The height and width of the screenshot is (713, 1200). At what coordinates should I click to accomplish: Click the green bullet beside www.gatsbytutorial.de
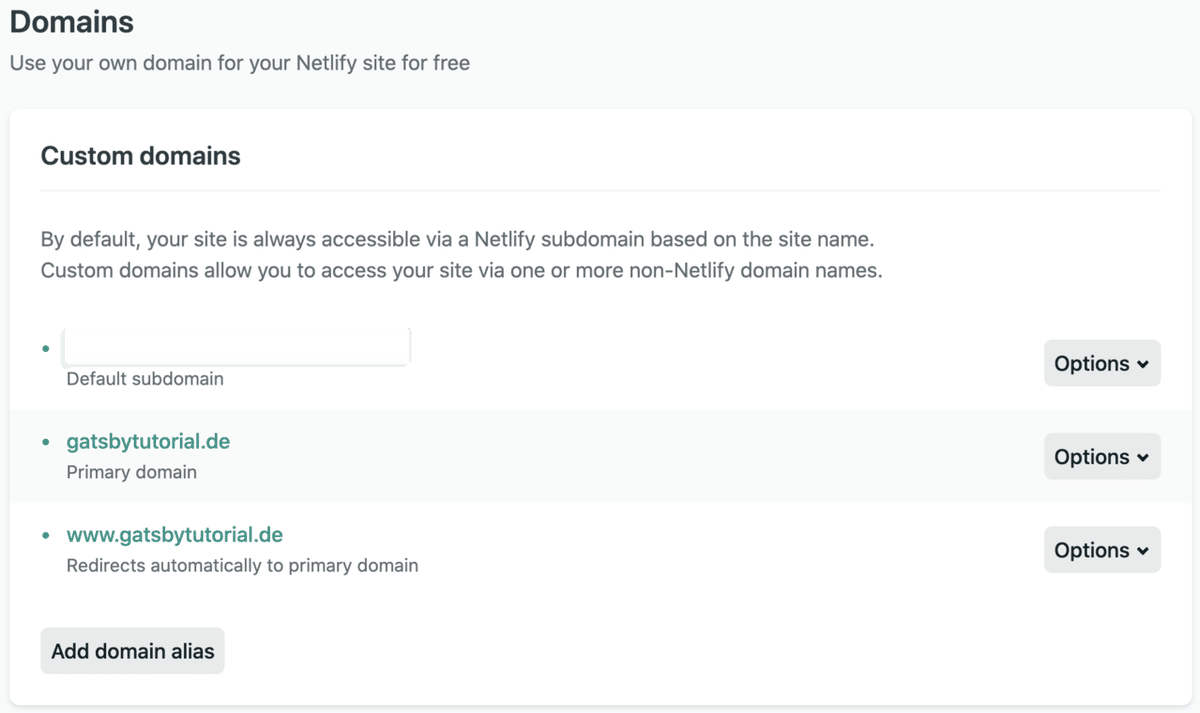[x=45, y=535]
